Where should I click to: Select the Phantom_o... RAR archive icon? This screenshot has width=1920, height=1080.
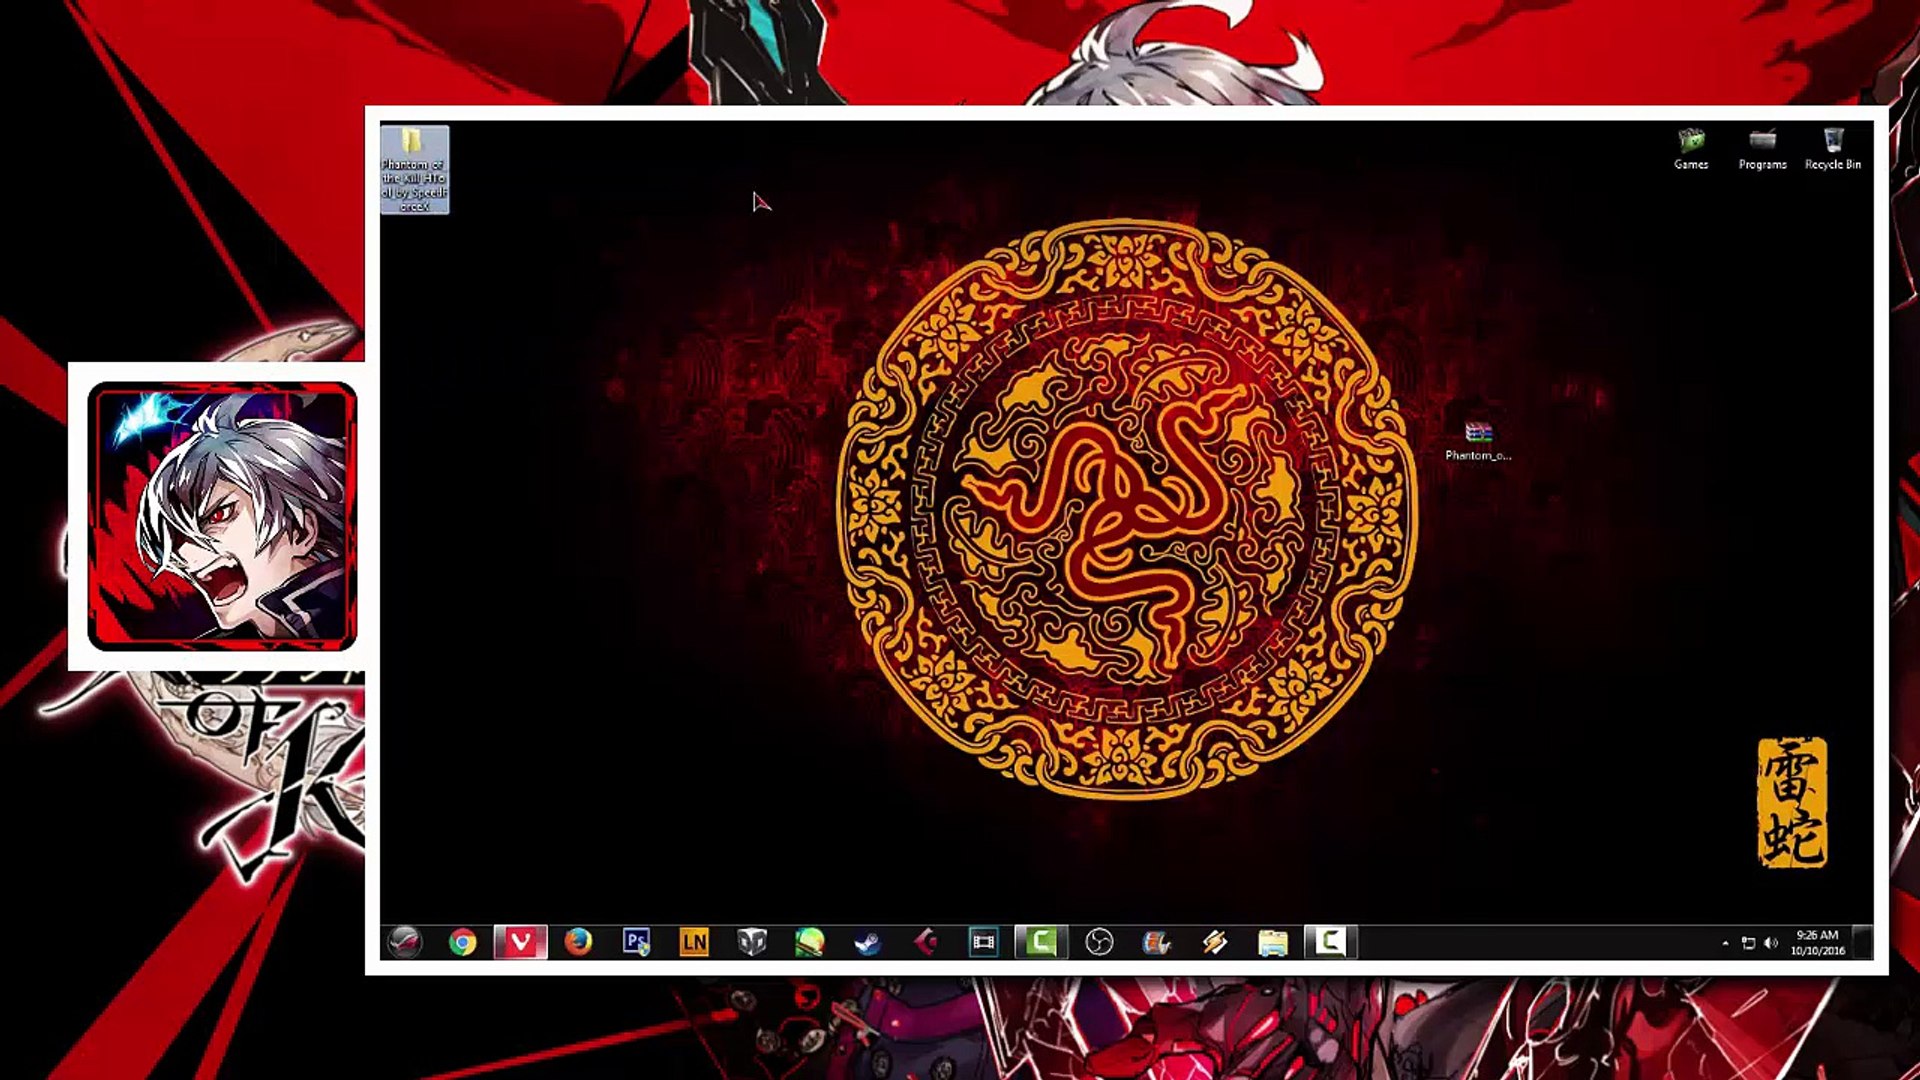tap(1478, 441)
